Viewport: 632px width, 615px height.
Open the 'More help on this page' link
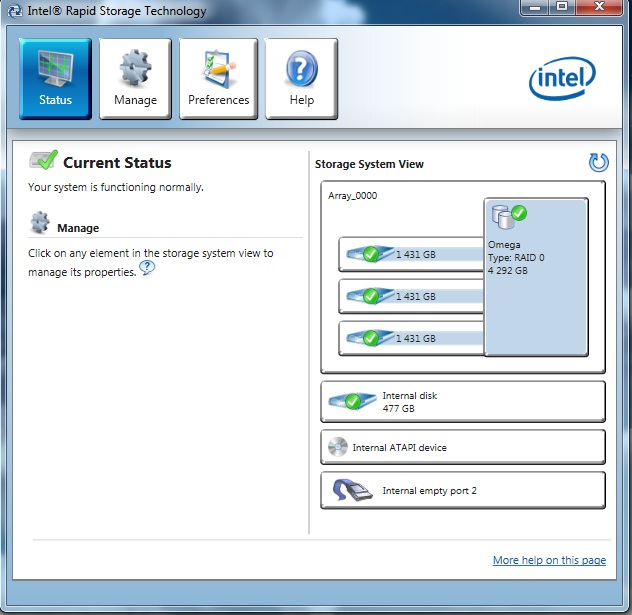point(549,560)
